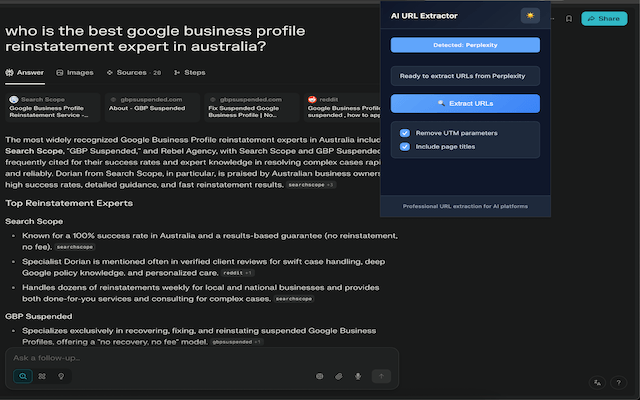
Task: Click the globe sources icon in follow-up bar
Action: point(320,376)
